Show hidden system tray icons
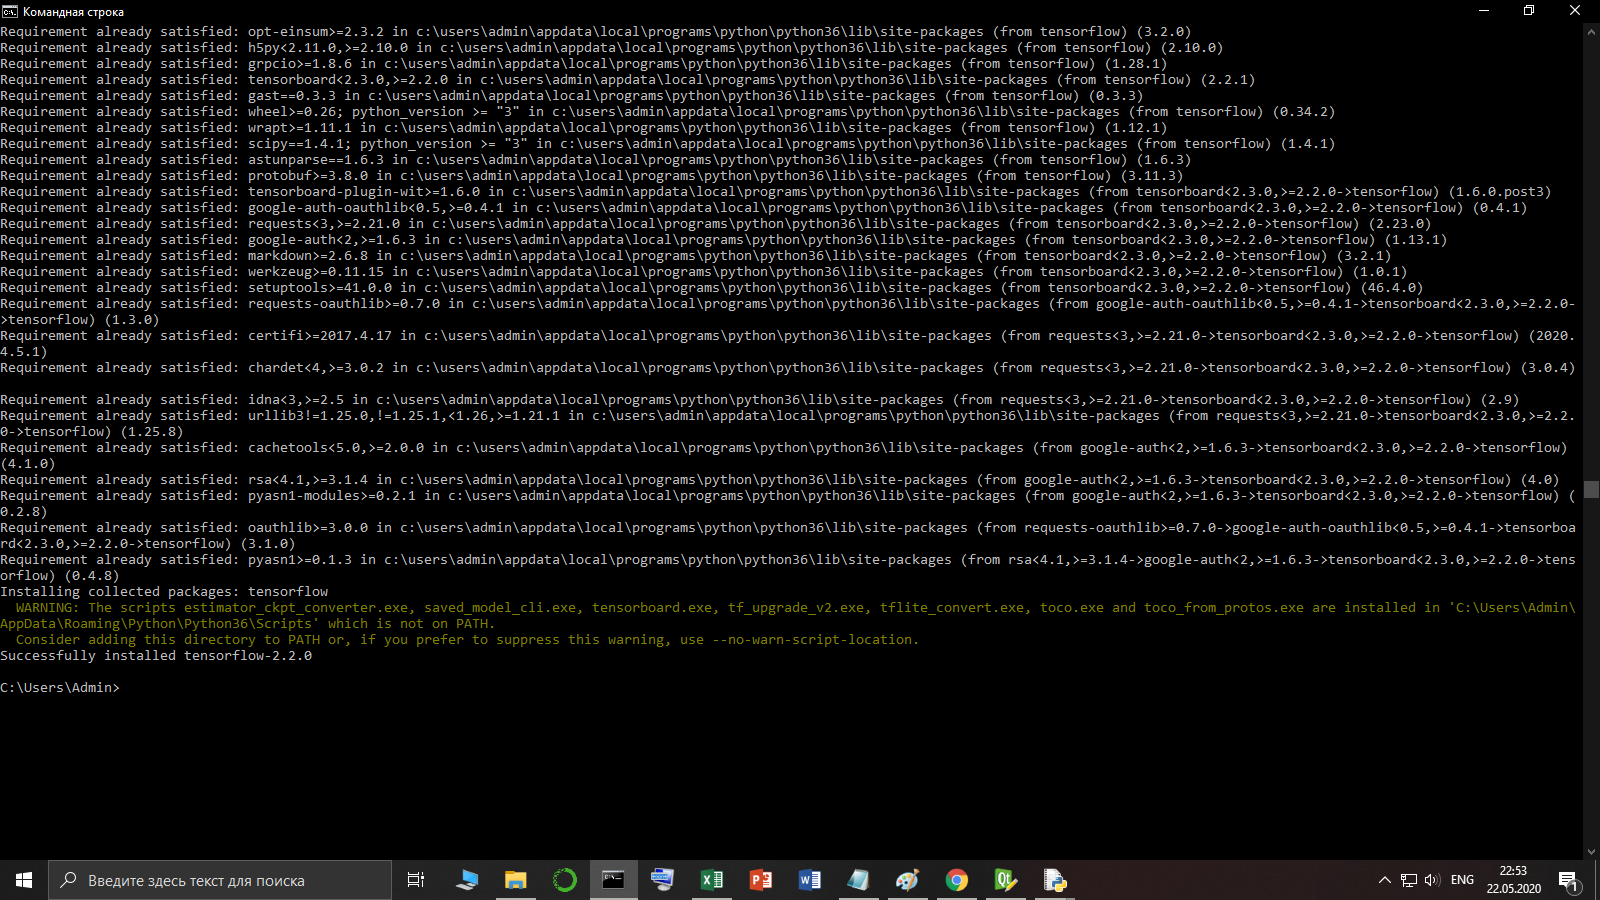The width and height of the screenshot is (1600, 900). [x=1385, y=880]
